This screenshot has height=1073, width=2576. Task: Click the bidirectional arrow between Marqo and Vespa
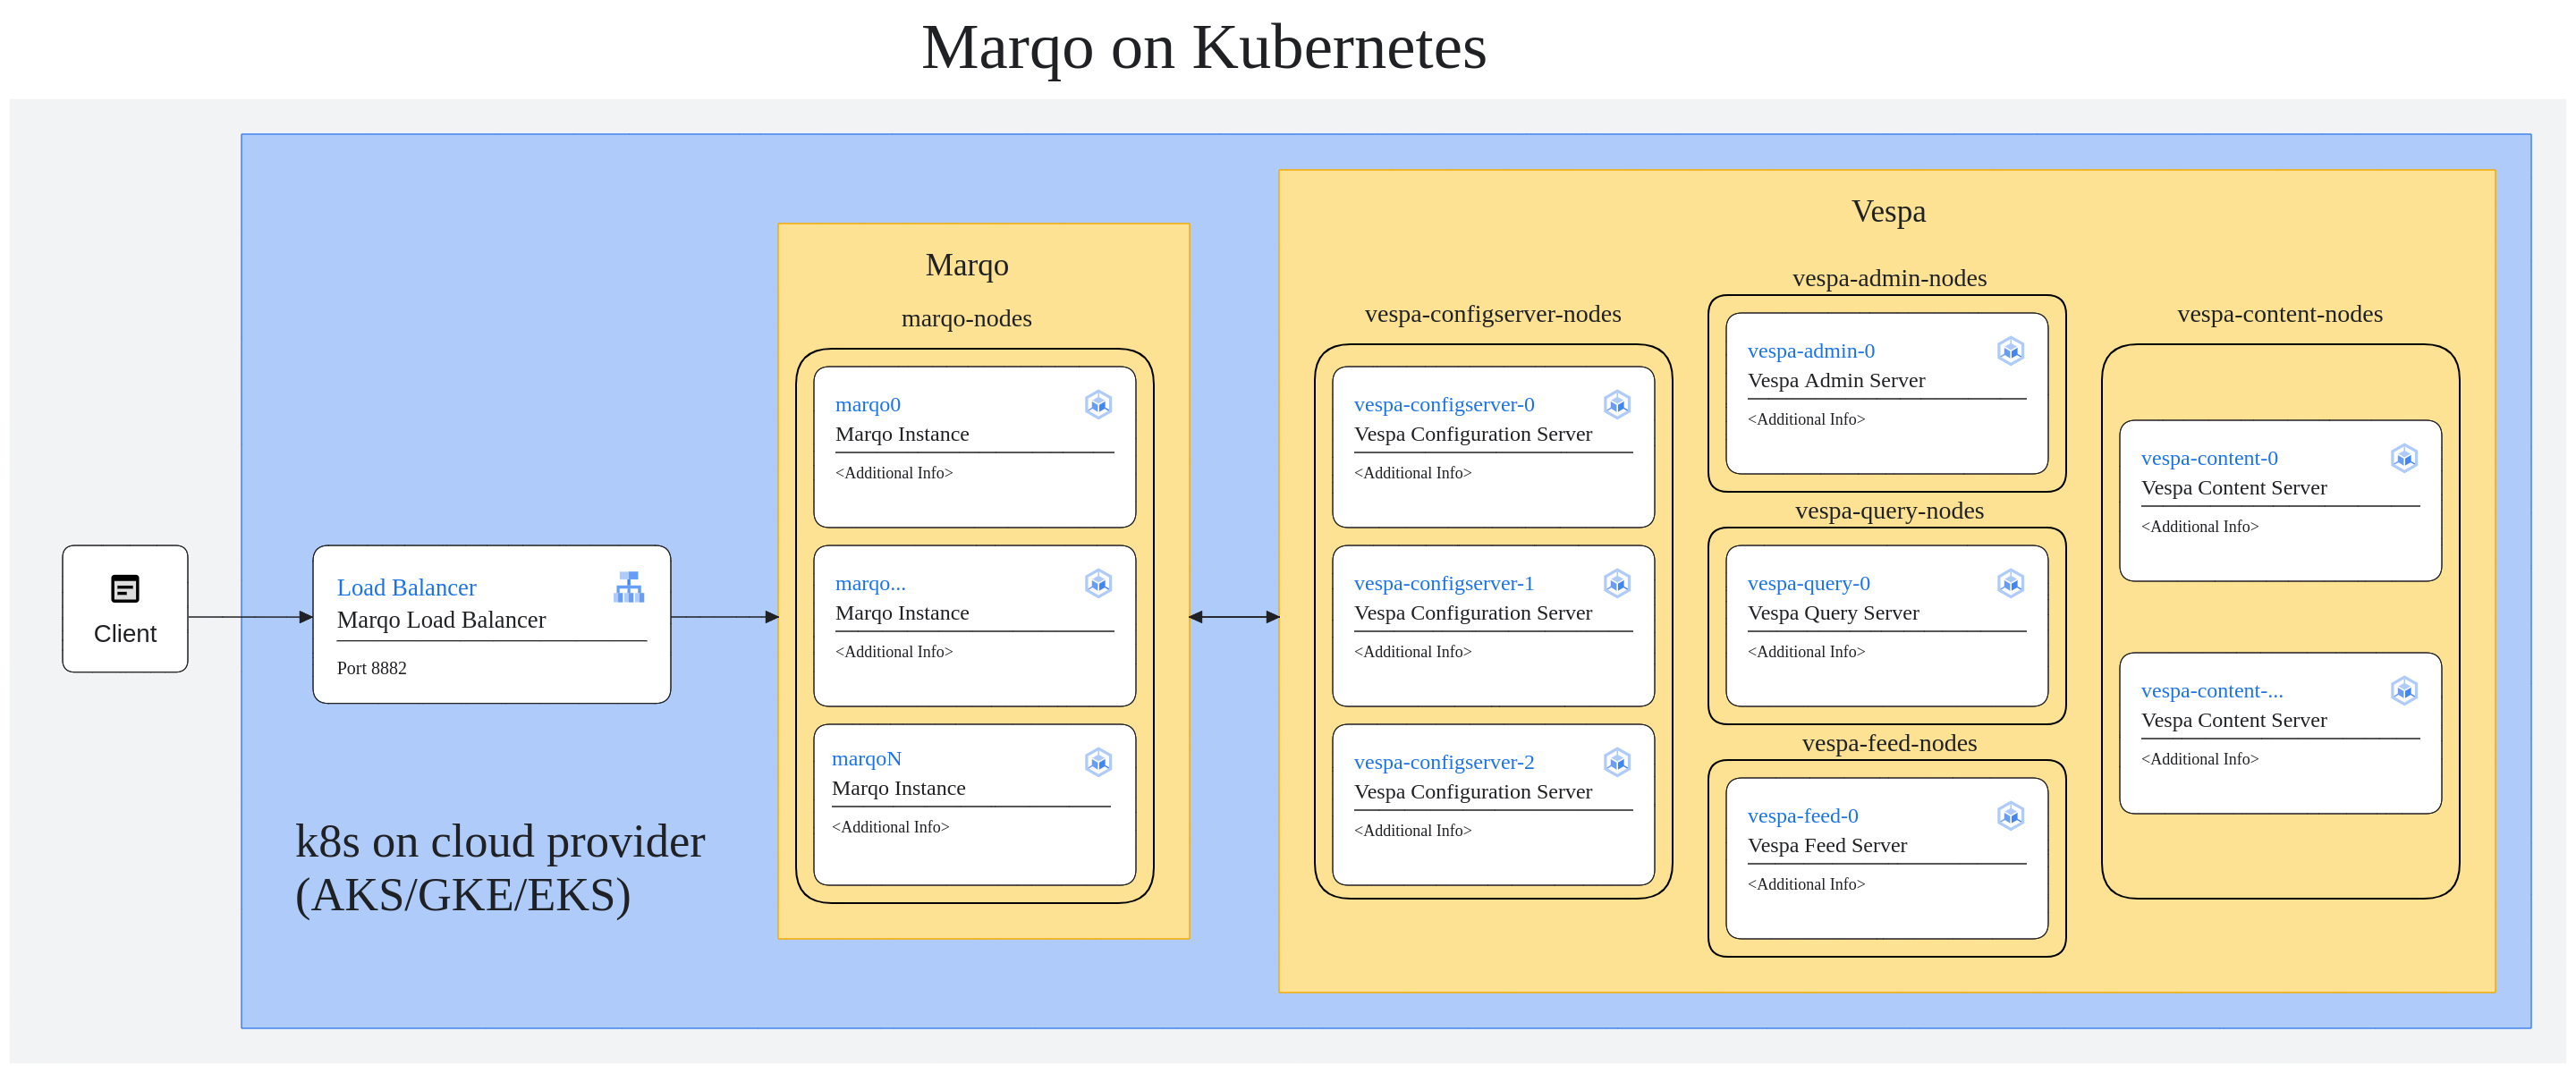pos(1234,617)
